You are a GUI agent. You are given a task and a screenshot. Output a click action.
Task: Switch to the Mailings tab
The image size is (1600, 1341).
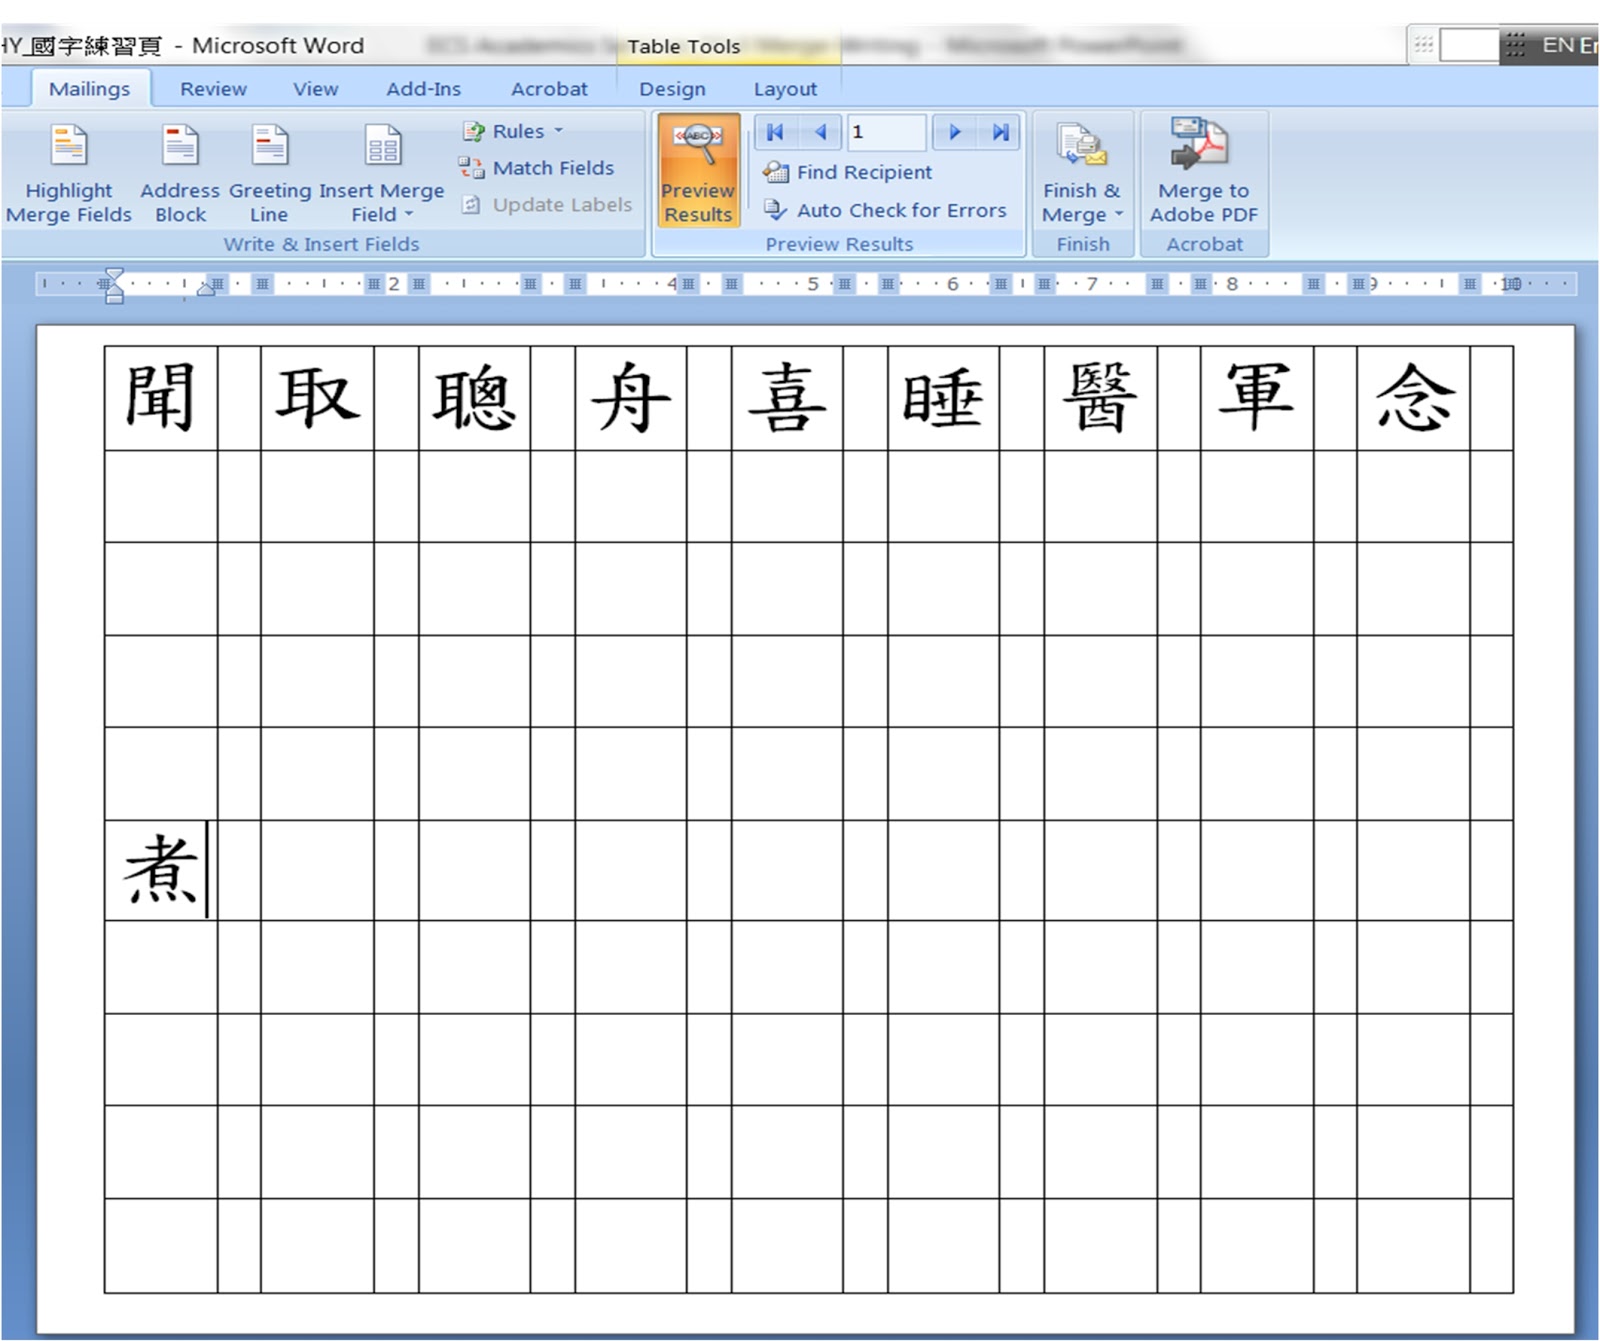(90, 89)
